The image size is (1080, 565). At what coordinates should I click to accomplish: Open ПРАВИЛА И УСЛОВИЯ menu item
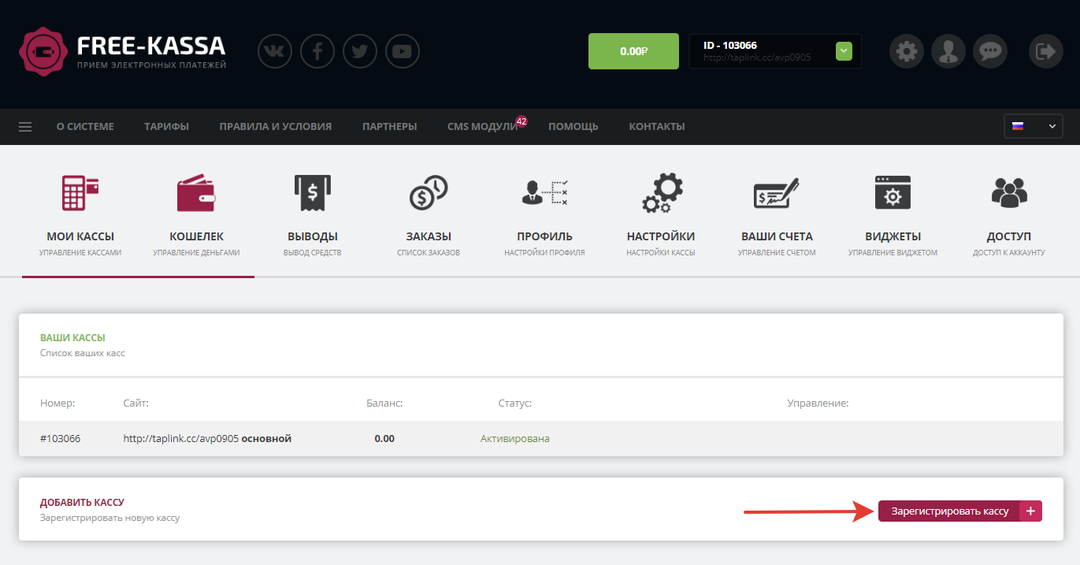pyautogui.click(x=276, y=127)
